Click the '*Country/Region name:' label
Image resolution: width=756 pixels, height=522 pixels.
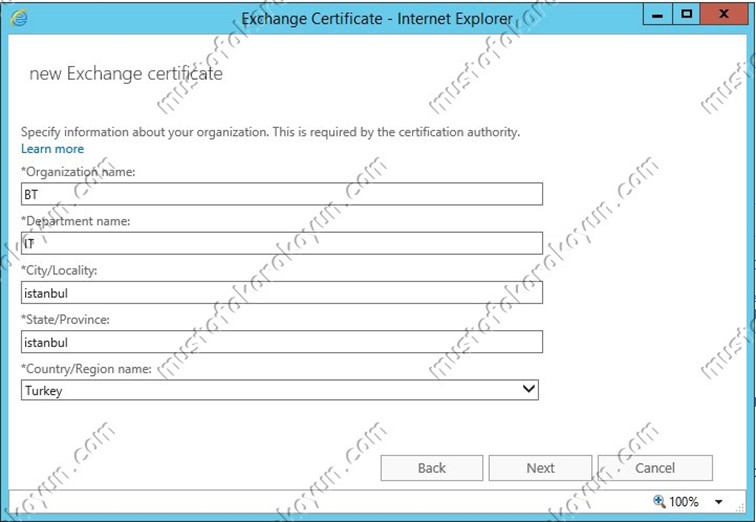point(86,369)
